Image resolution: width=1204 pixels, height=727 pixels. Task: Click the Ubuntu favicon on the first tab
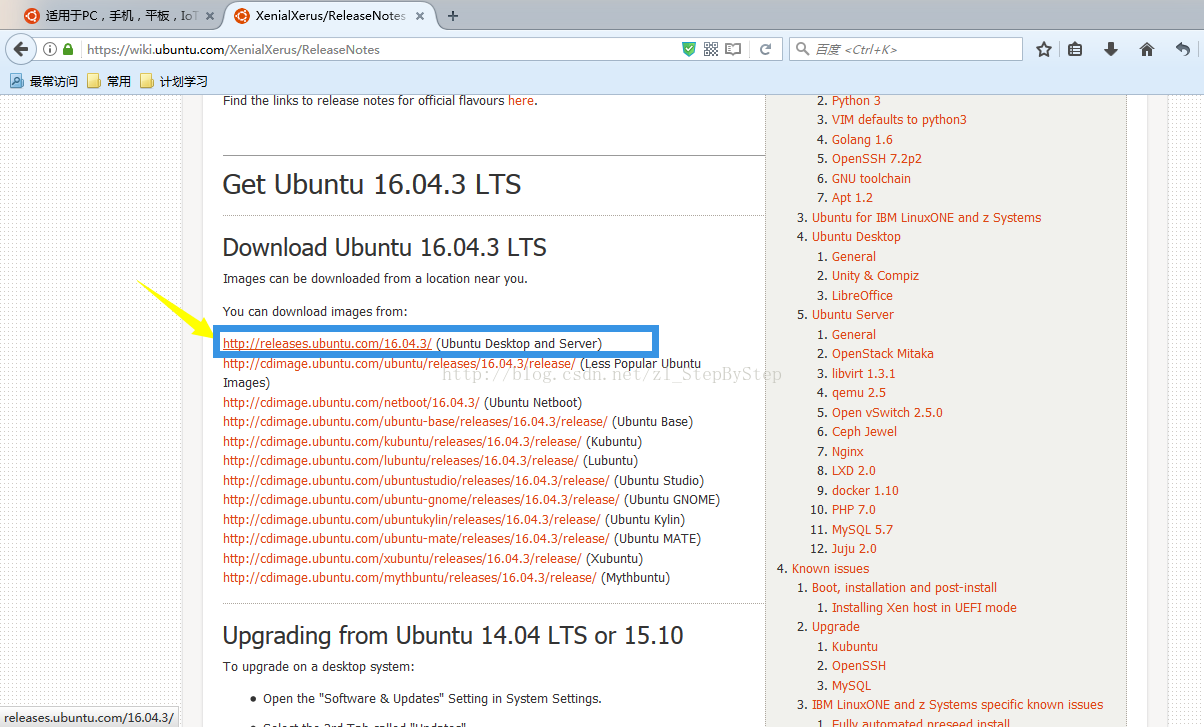point(32,16)
